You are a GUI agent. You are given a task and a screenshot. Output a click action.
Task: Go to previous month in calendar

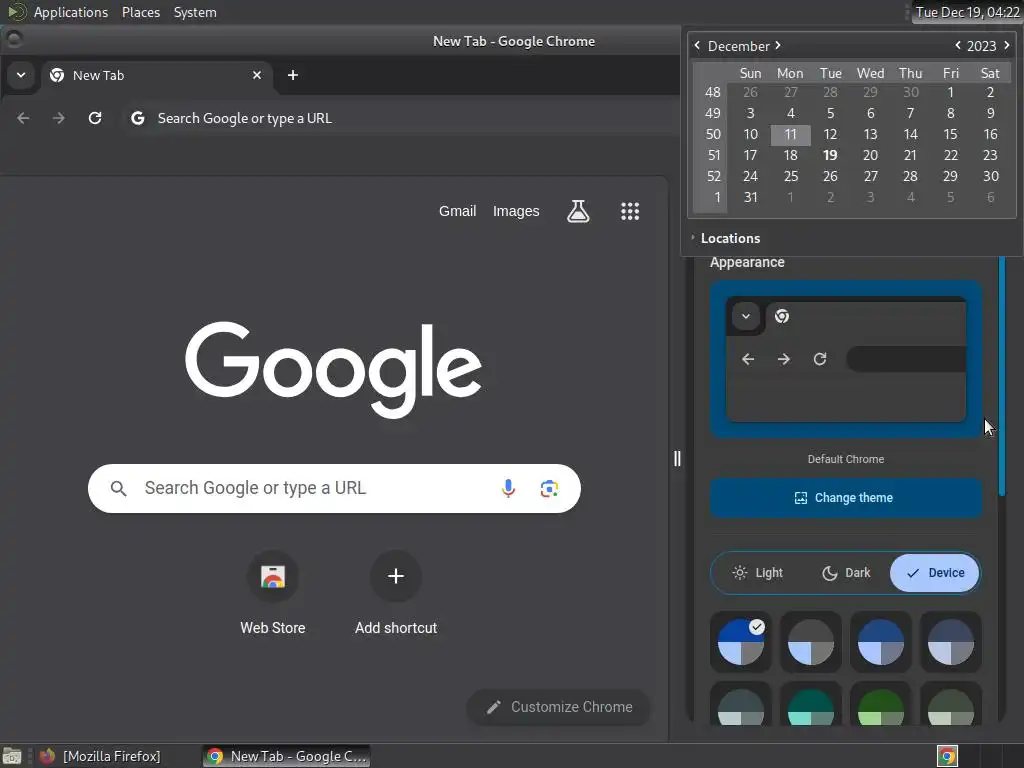coord(697,45)
